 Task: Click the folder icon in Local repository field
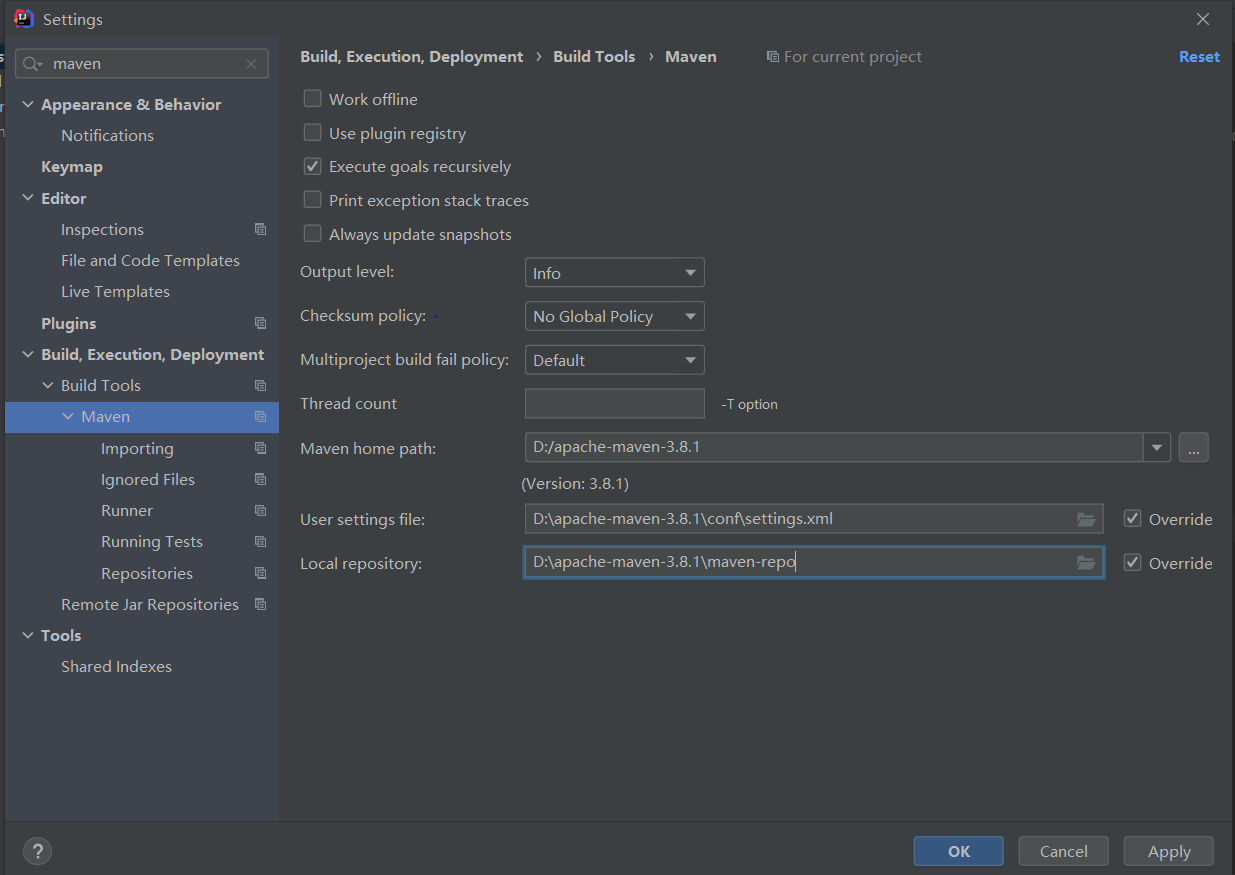(1086, 563)
